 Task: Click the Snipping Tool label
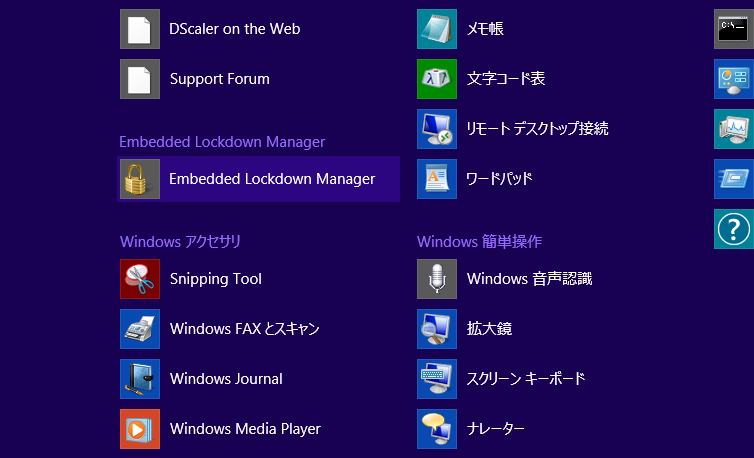coord(216,279)
